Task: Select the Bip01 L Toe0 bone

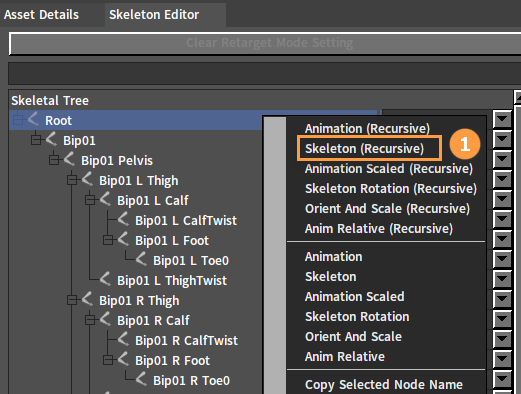Action: pos(191,261)
